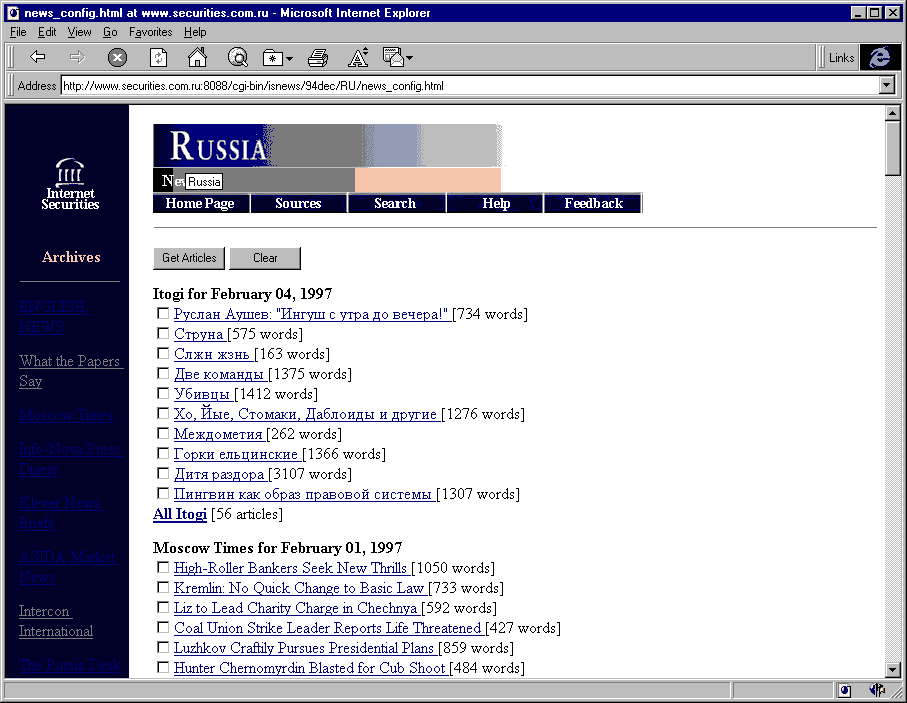Expand the Address bar URL dropdown
This screenshot has height=703, width=907.
pyautogui.click(x=886, y=86)
